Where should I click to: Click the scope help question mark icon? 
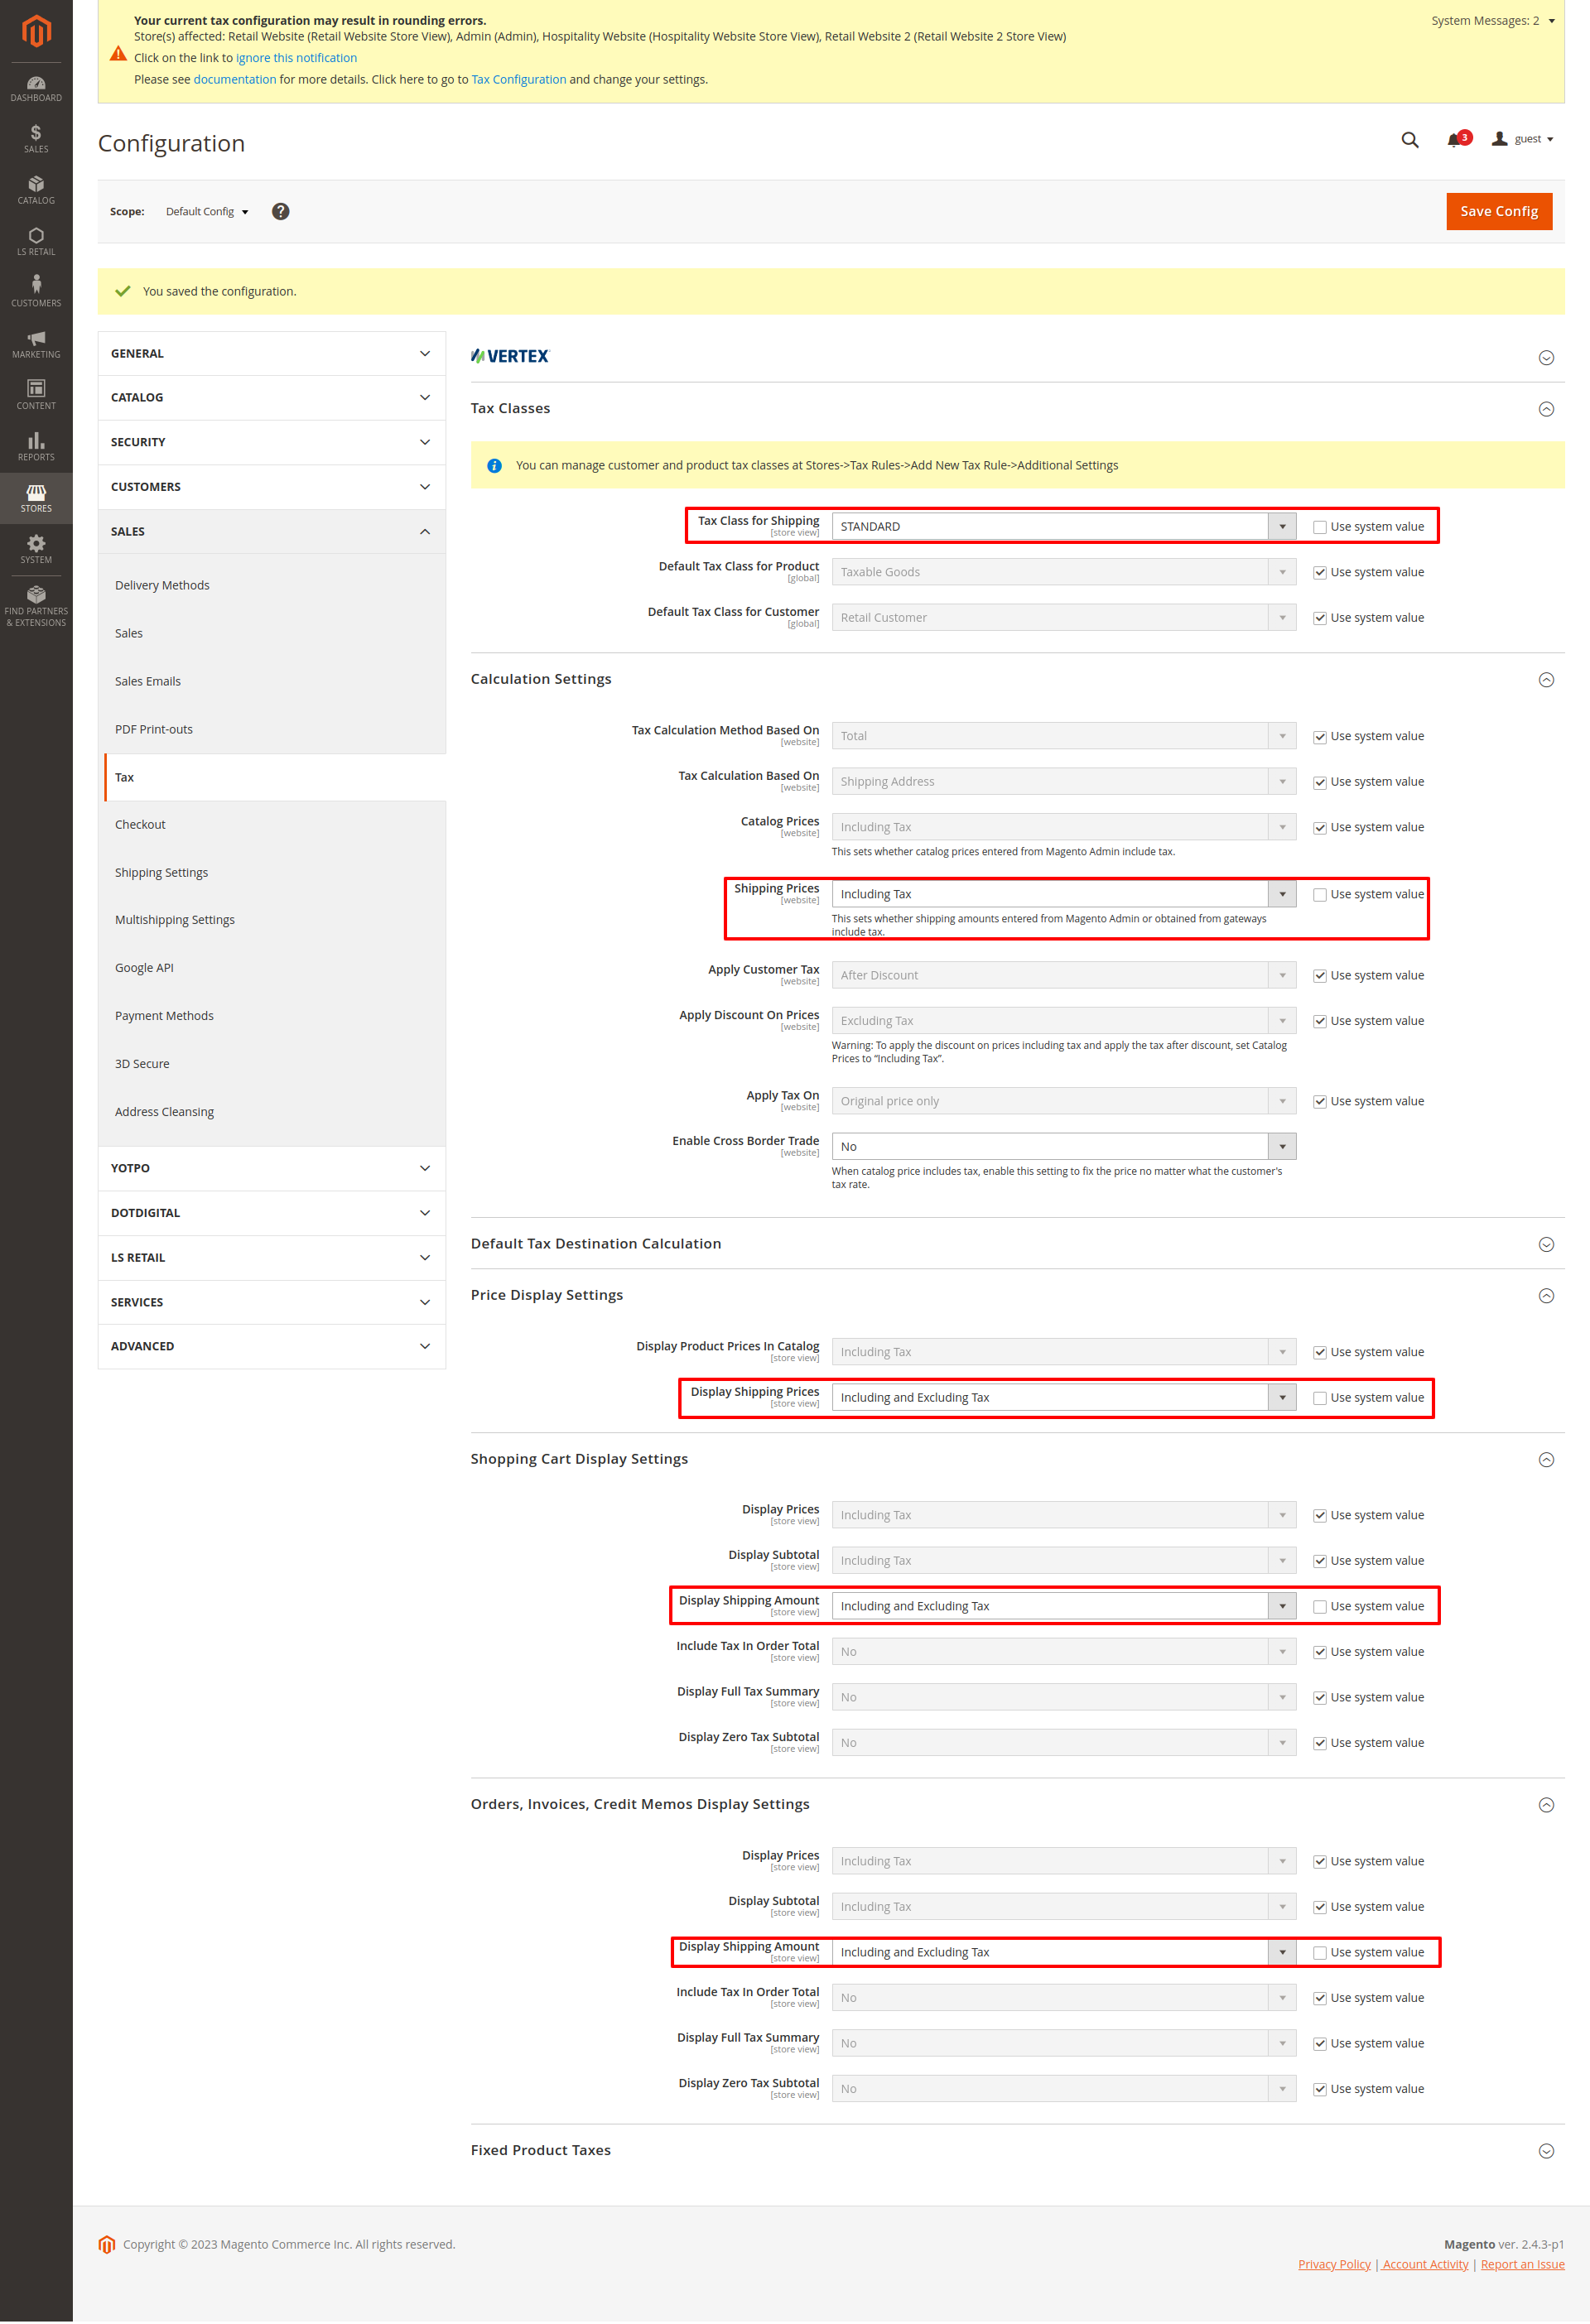(281, 211)
